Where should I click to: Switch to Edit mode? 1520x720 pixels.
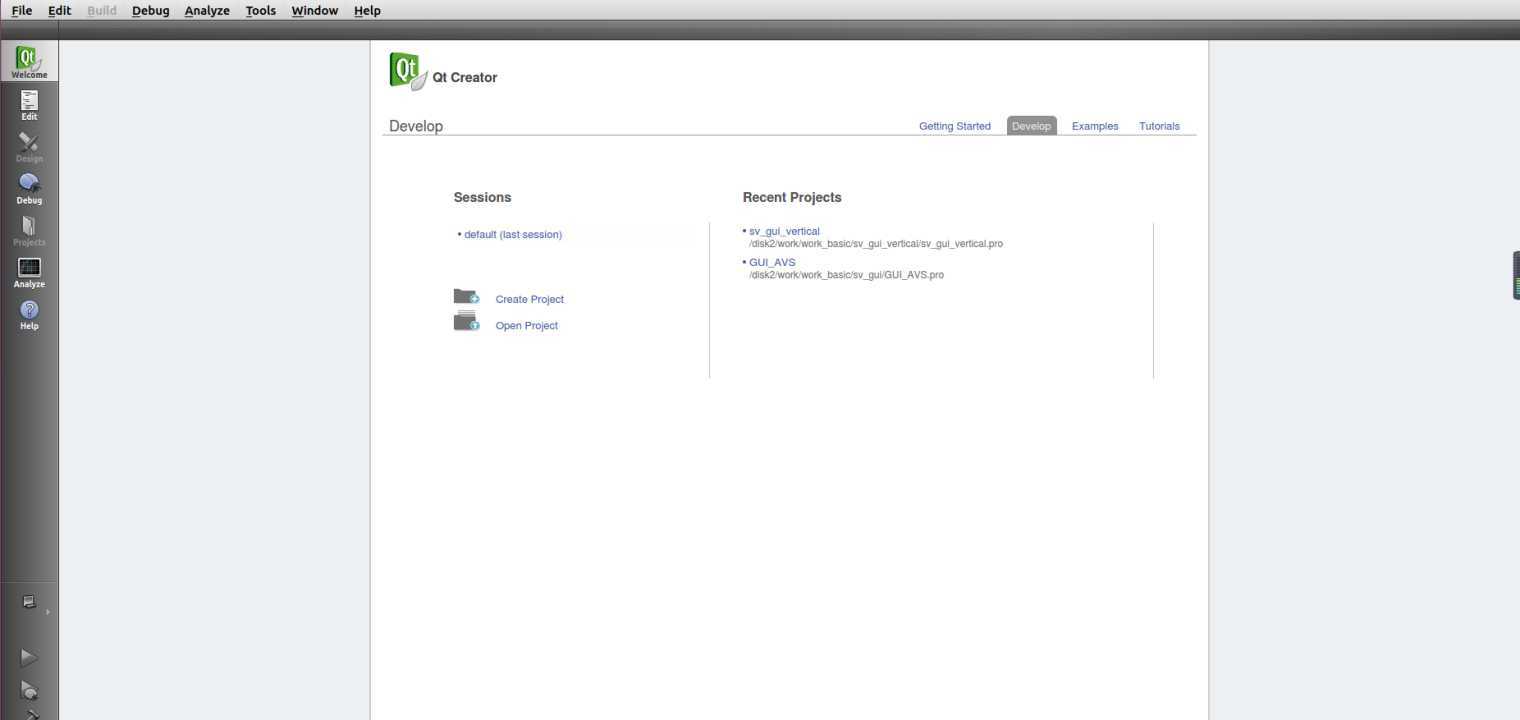(x=29, y=105)
